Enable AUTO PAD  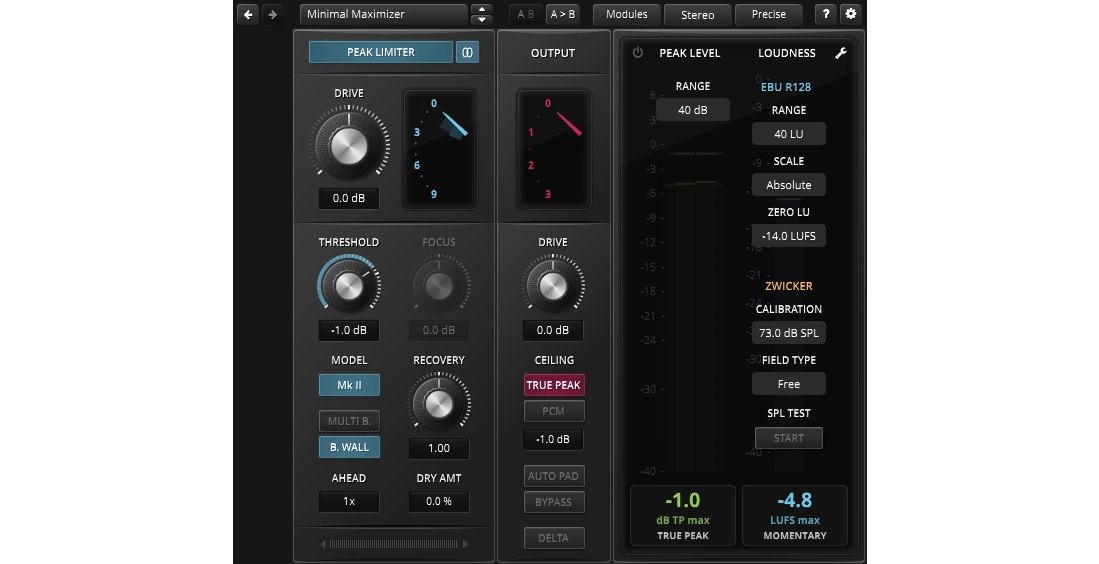pos(554,476)
